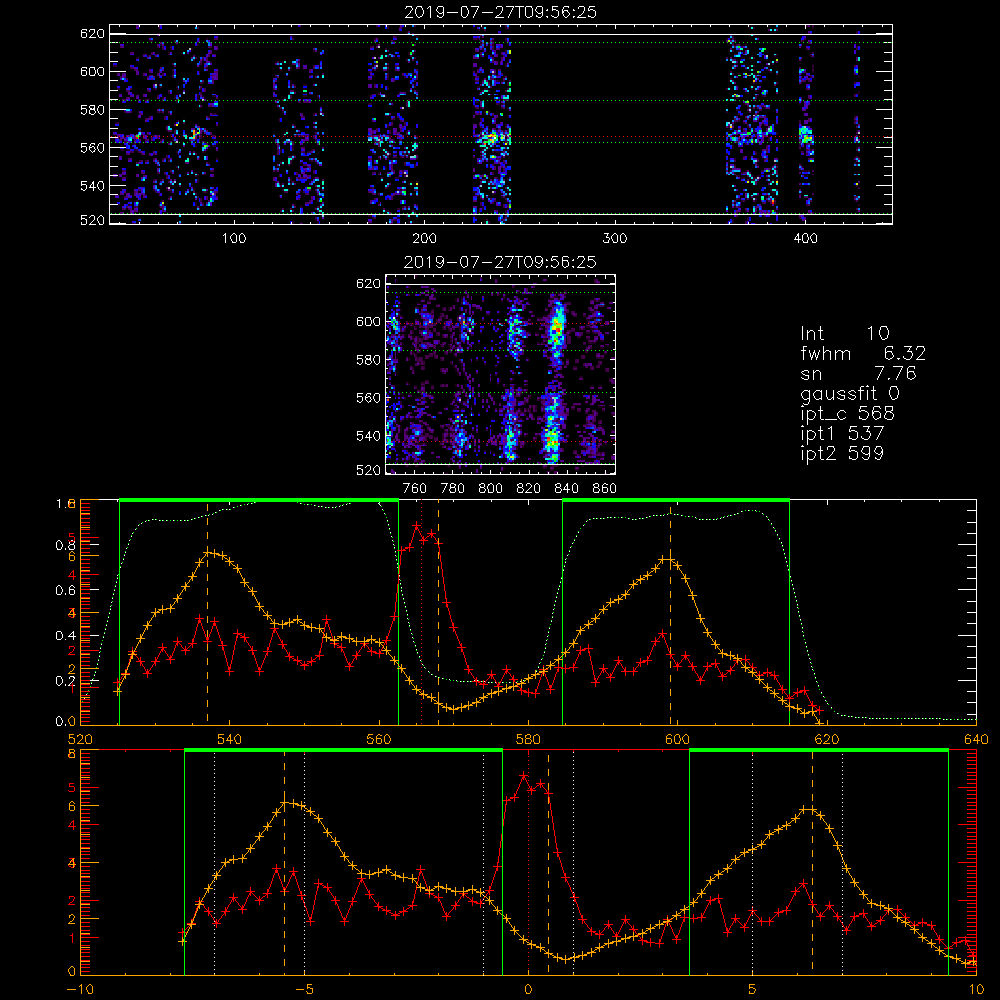Click x-axis label '400' on top spectrogram
The height and width of the screenshot is (1000, 1000).
click(x=805, y=239)
